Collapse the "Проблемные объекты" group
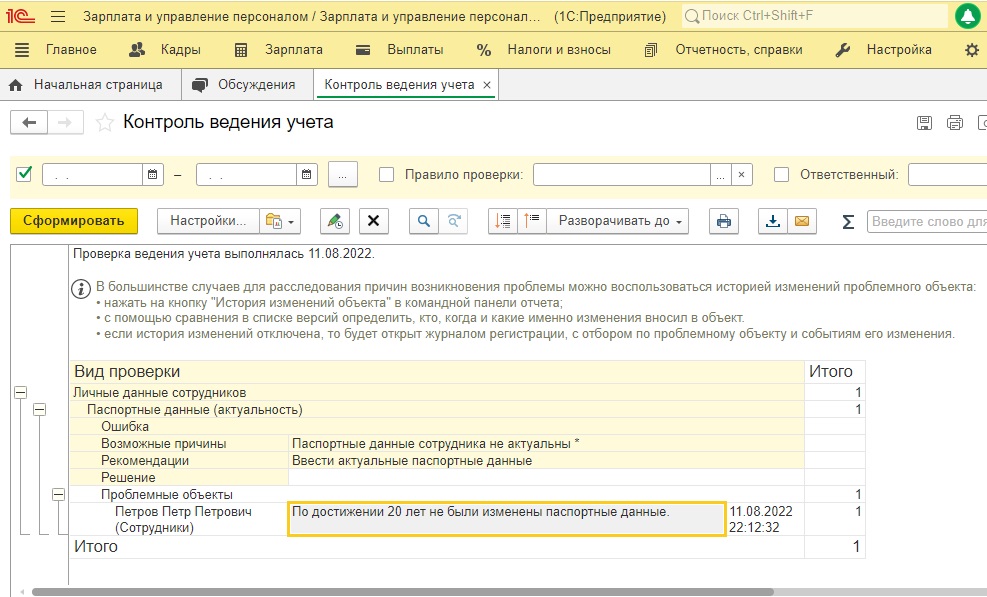 [x=58, y=494]
